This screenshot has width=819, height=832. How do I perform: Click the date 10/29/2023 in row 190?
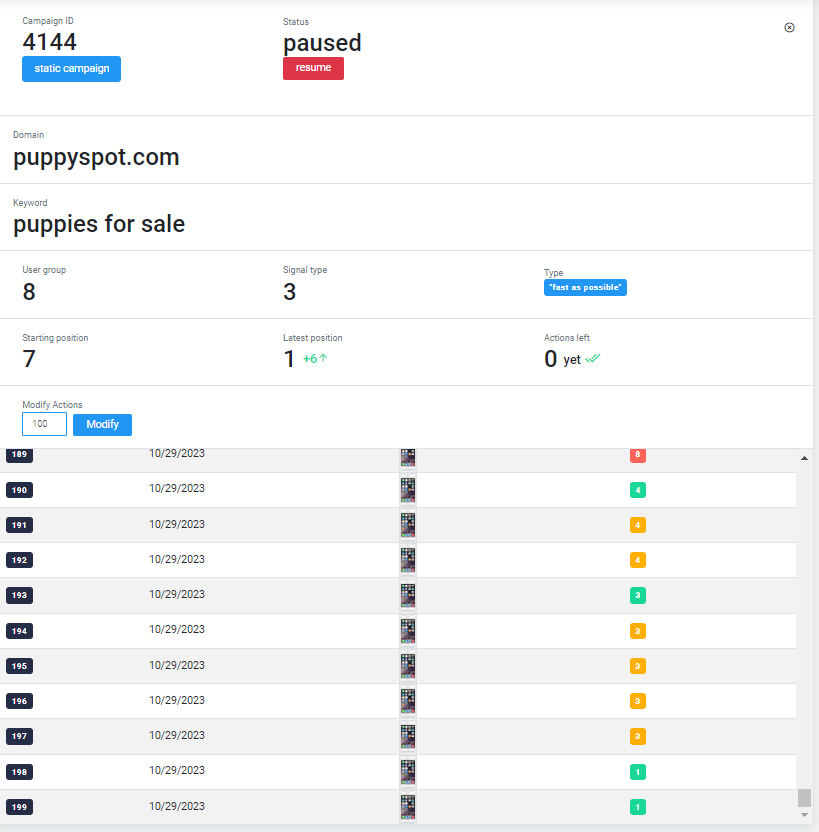pos(177,488)
